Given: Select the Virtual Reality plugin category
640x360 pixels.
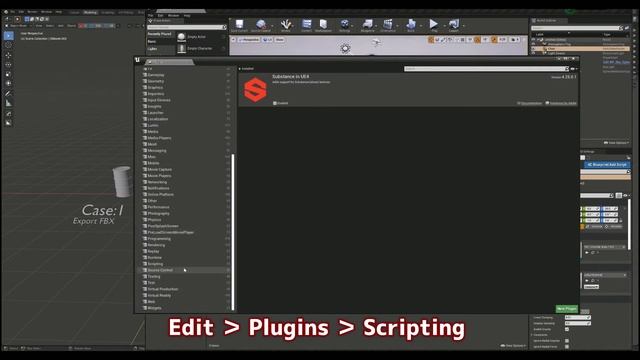Looking at the screenshot, I should (159, 296).
